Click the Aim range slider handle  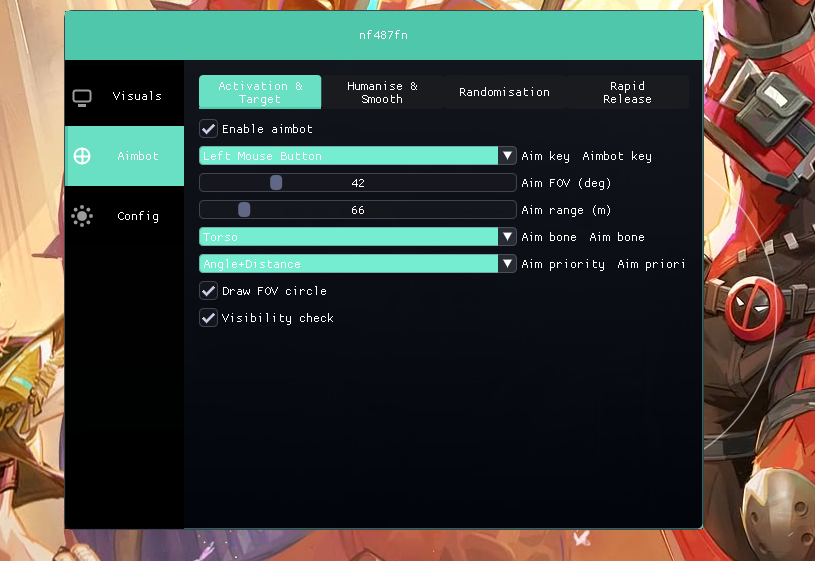(244, 210)
